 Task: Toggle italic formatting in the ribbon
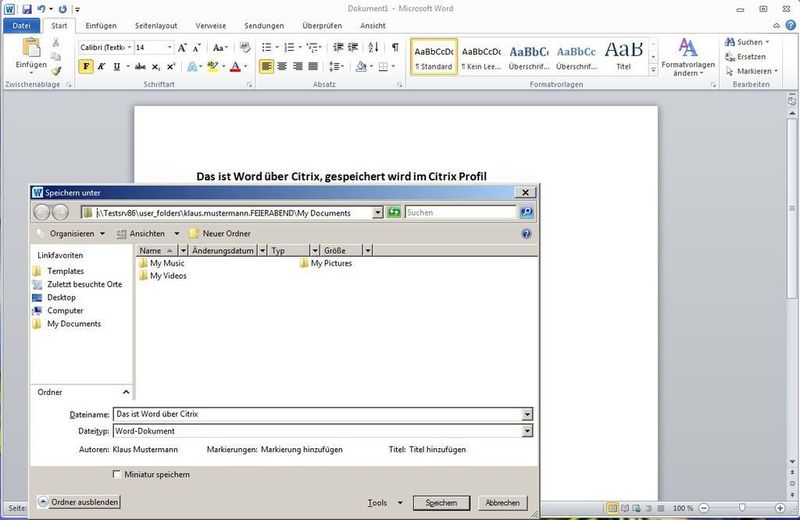click(101, 66)
